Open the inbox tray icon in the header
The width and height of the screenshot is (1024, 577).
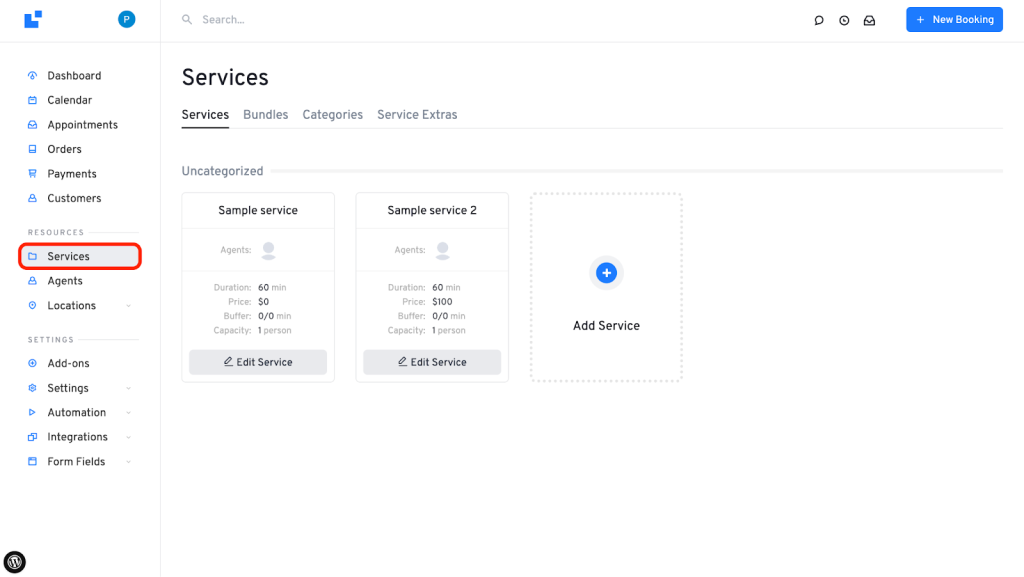(x=869, y=19)
